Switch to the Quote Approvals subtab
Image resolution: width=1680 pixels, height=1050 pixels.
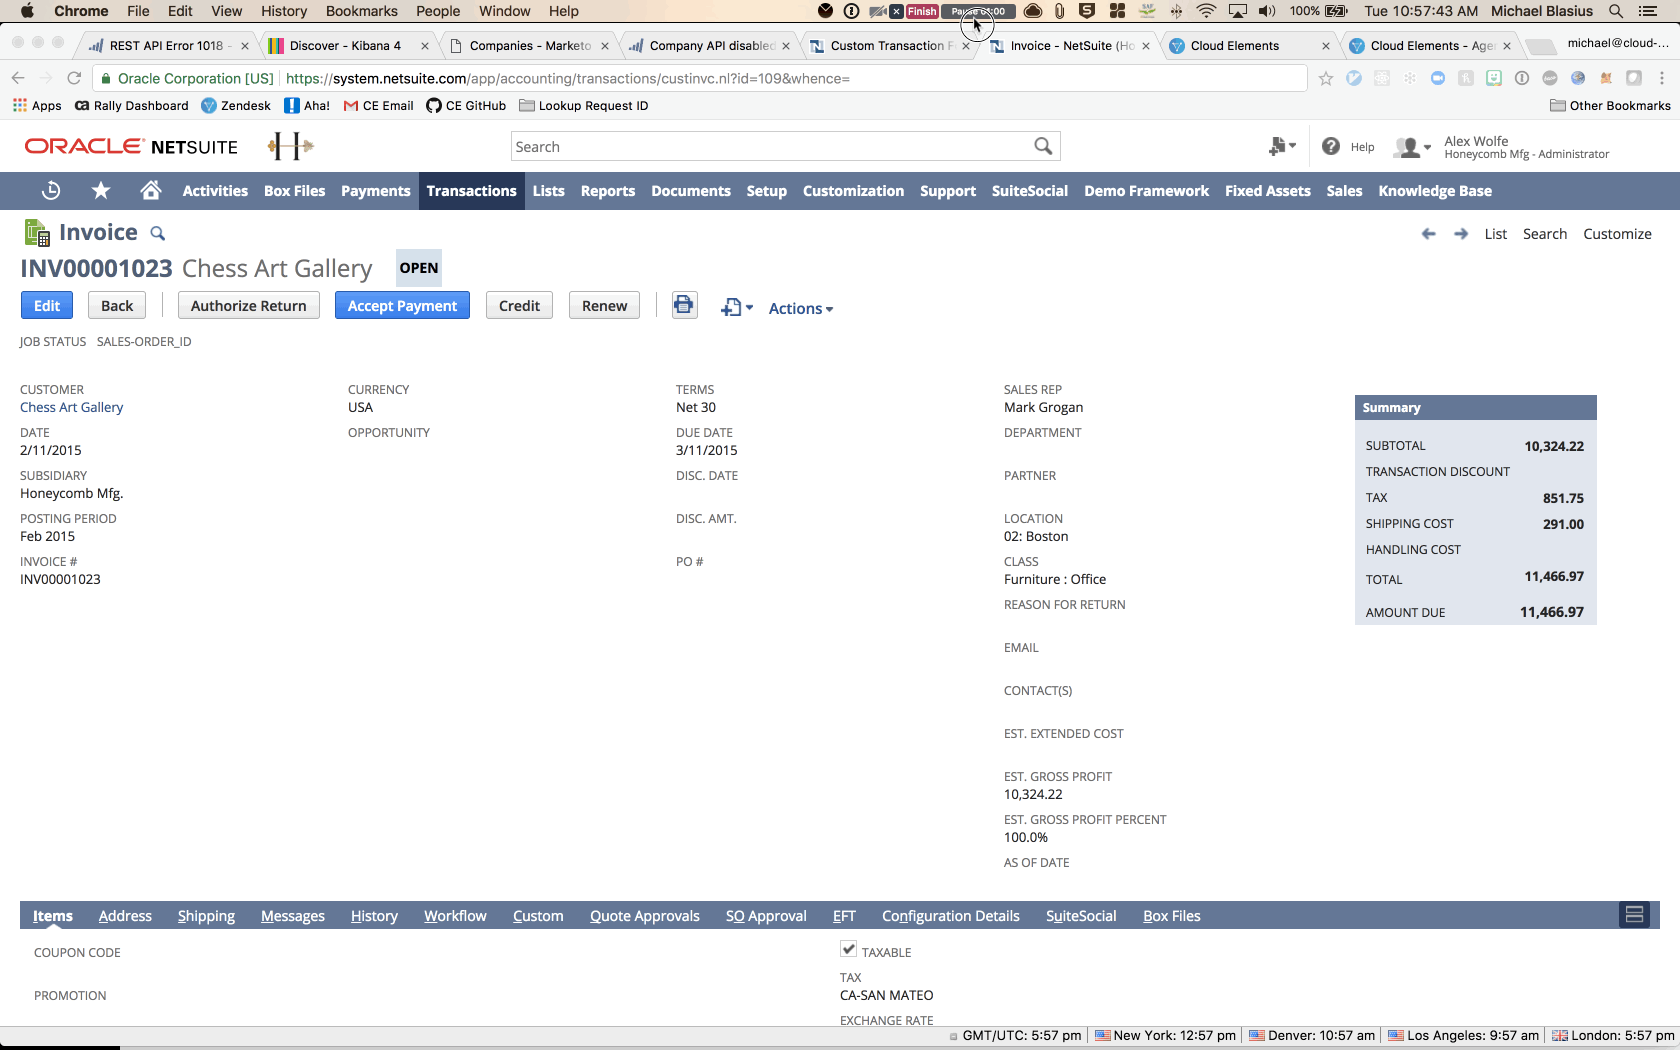click(645, 916)
